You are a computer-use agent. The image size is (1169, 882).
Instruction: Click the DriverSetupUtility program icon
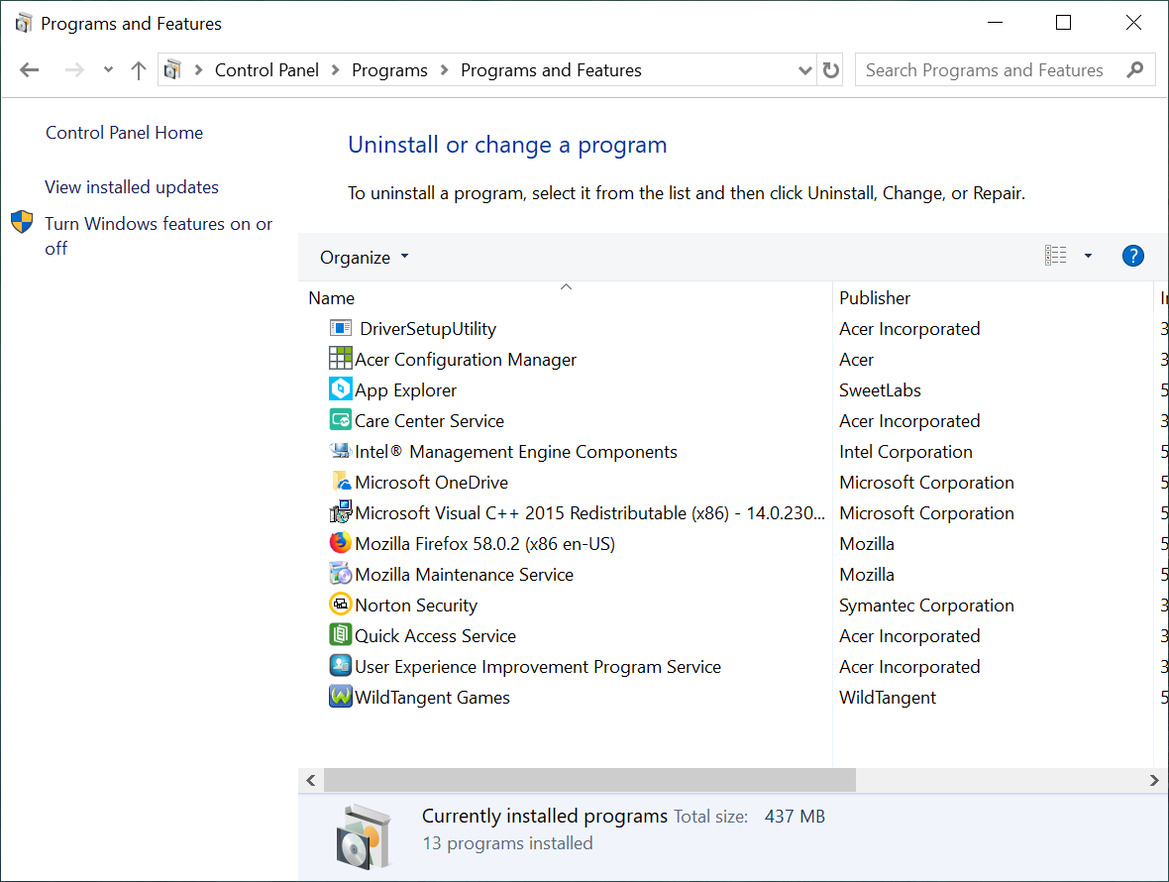tap(341, 328)
